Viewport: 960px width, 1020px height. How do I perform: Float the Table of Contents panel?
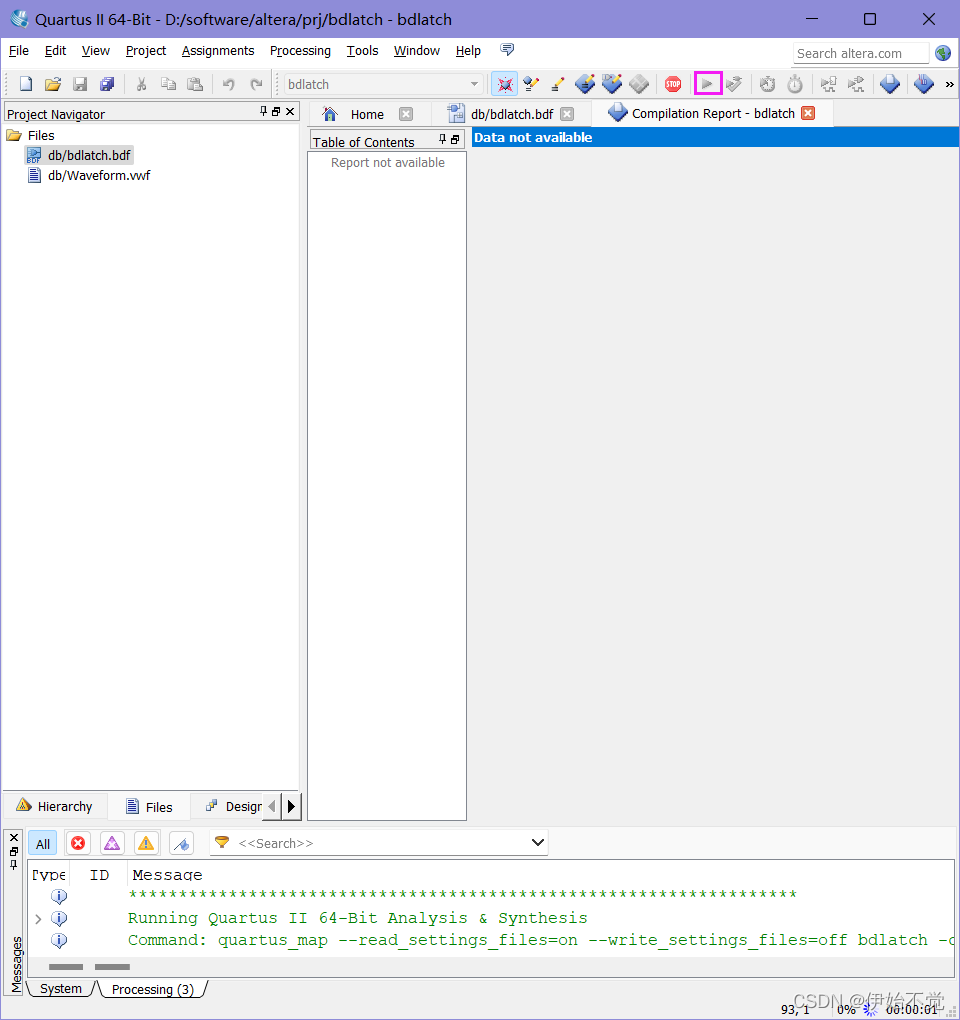click(x=455, y=139)
